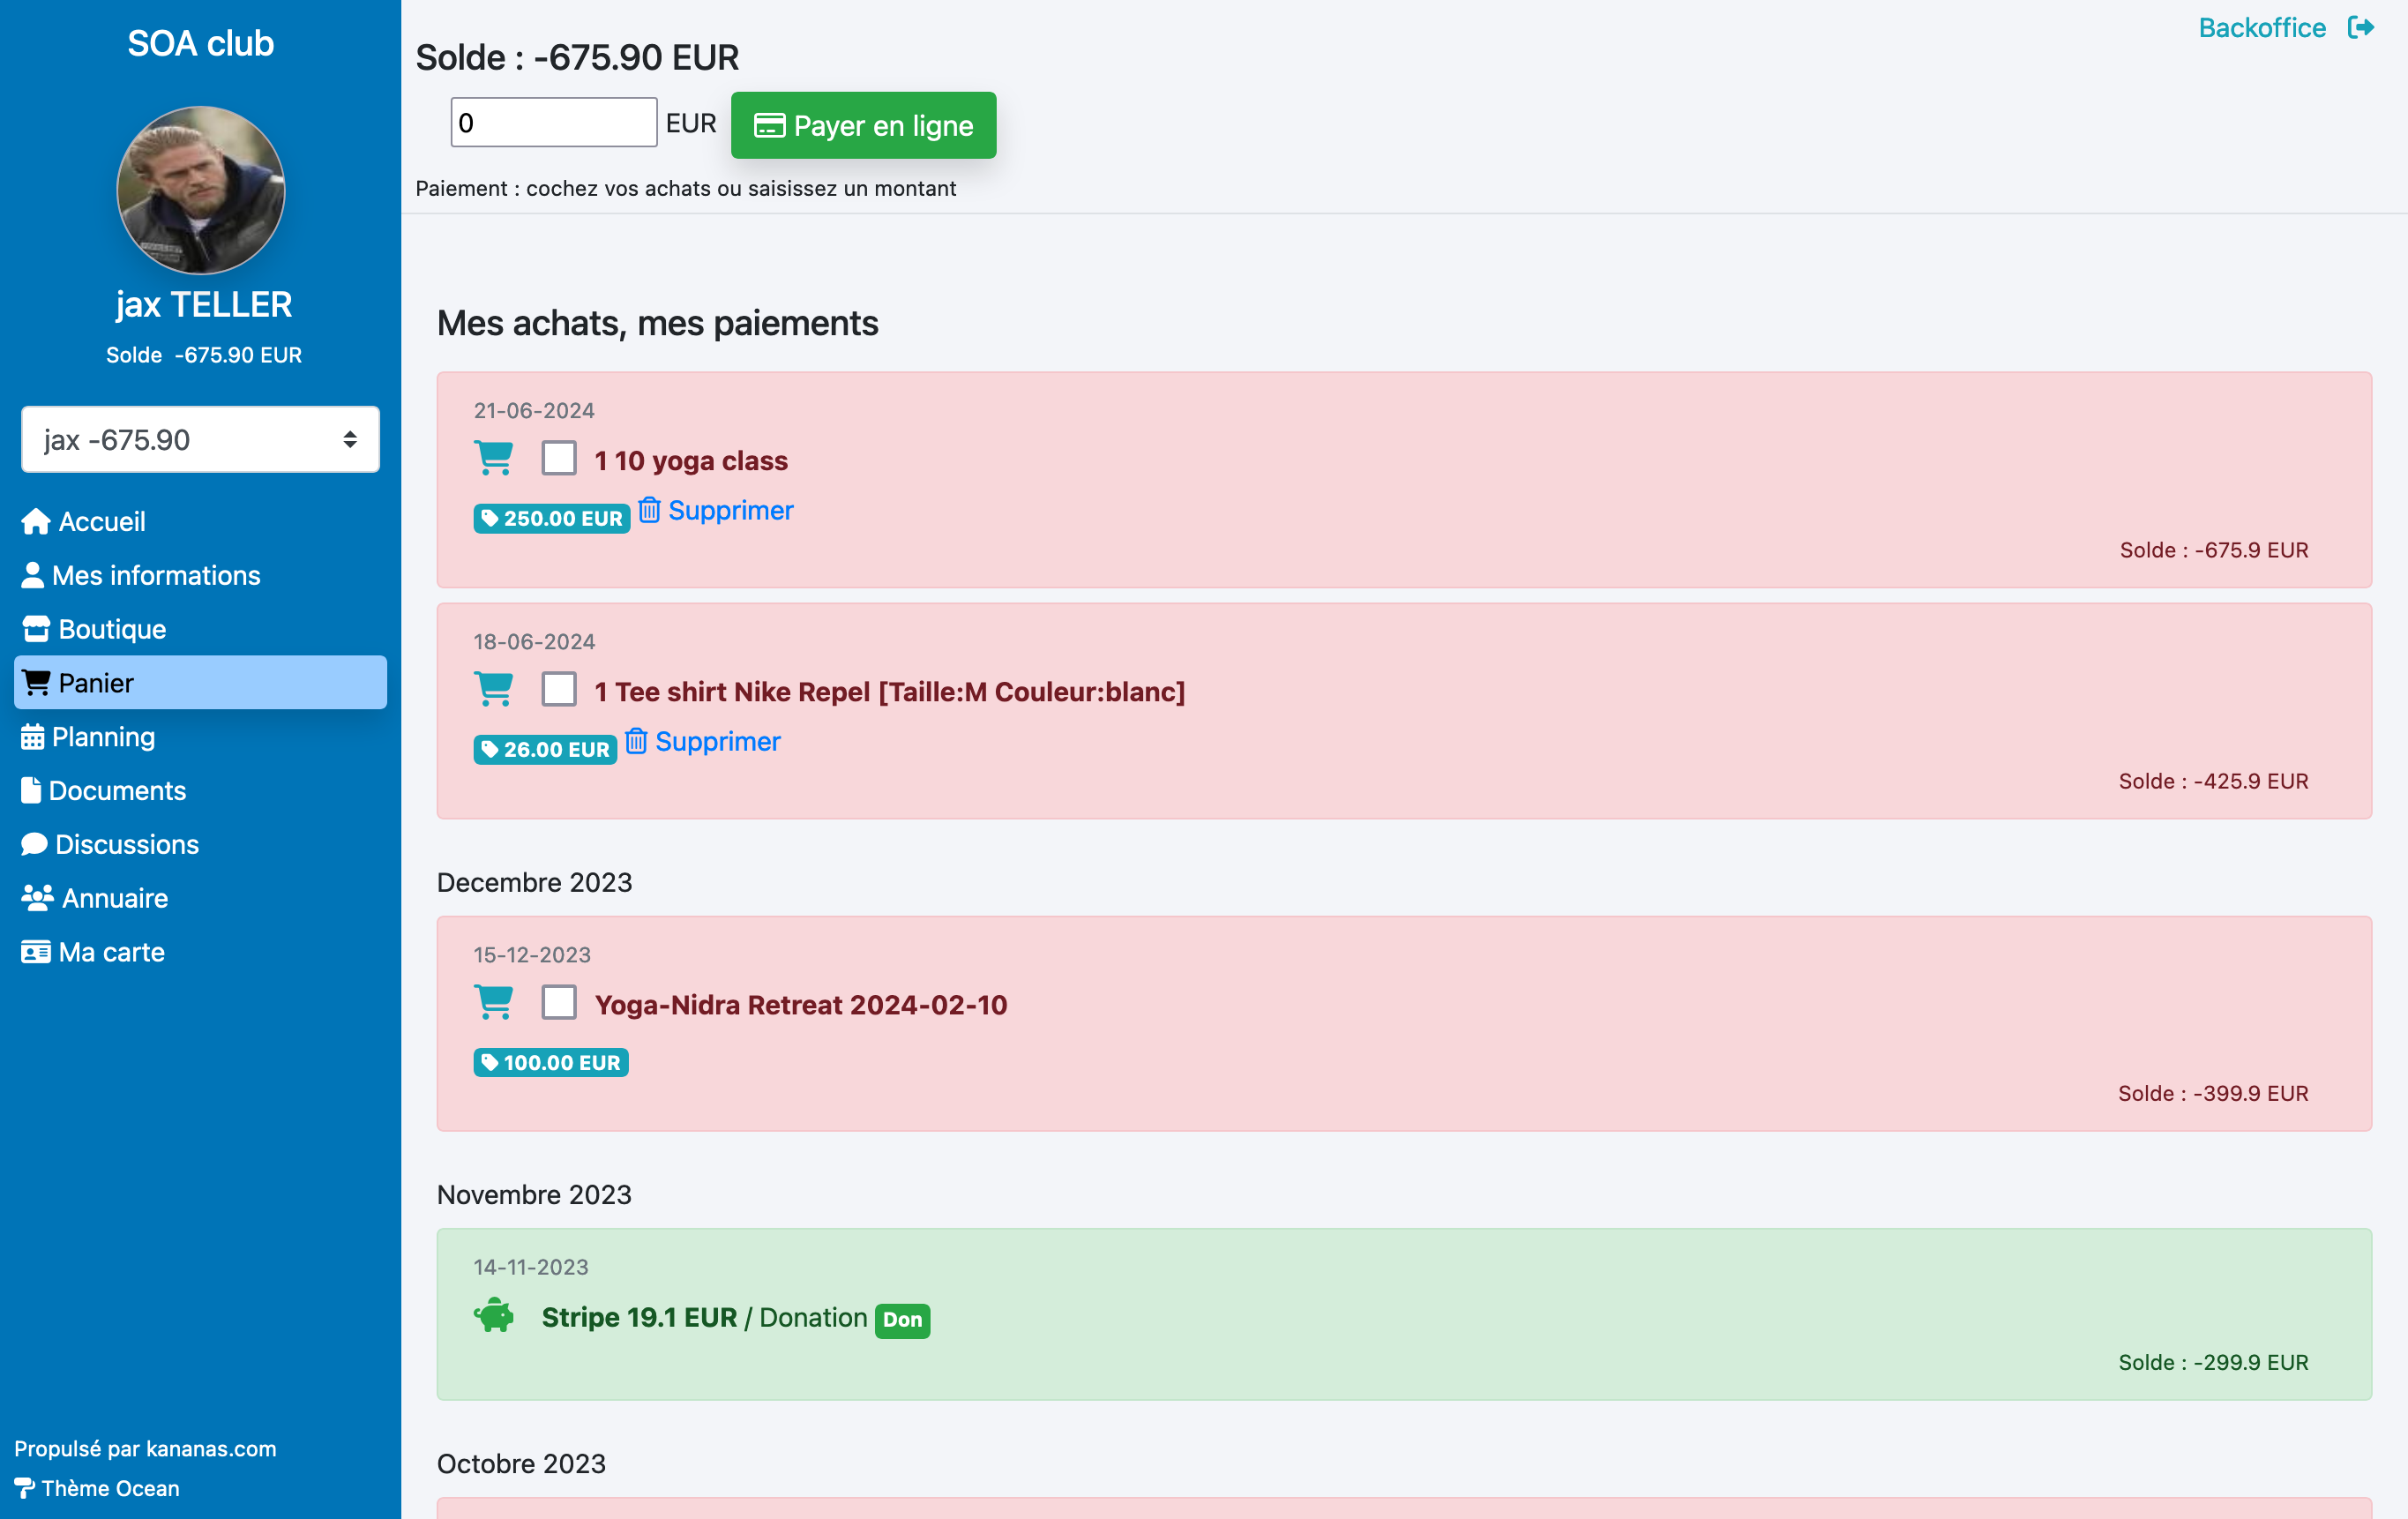Image resolution: width=2408 pixels, height=1519 pixels.
Task: Click Payer en ligne button
Action: tap(863, 126)
